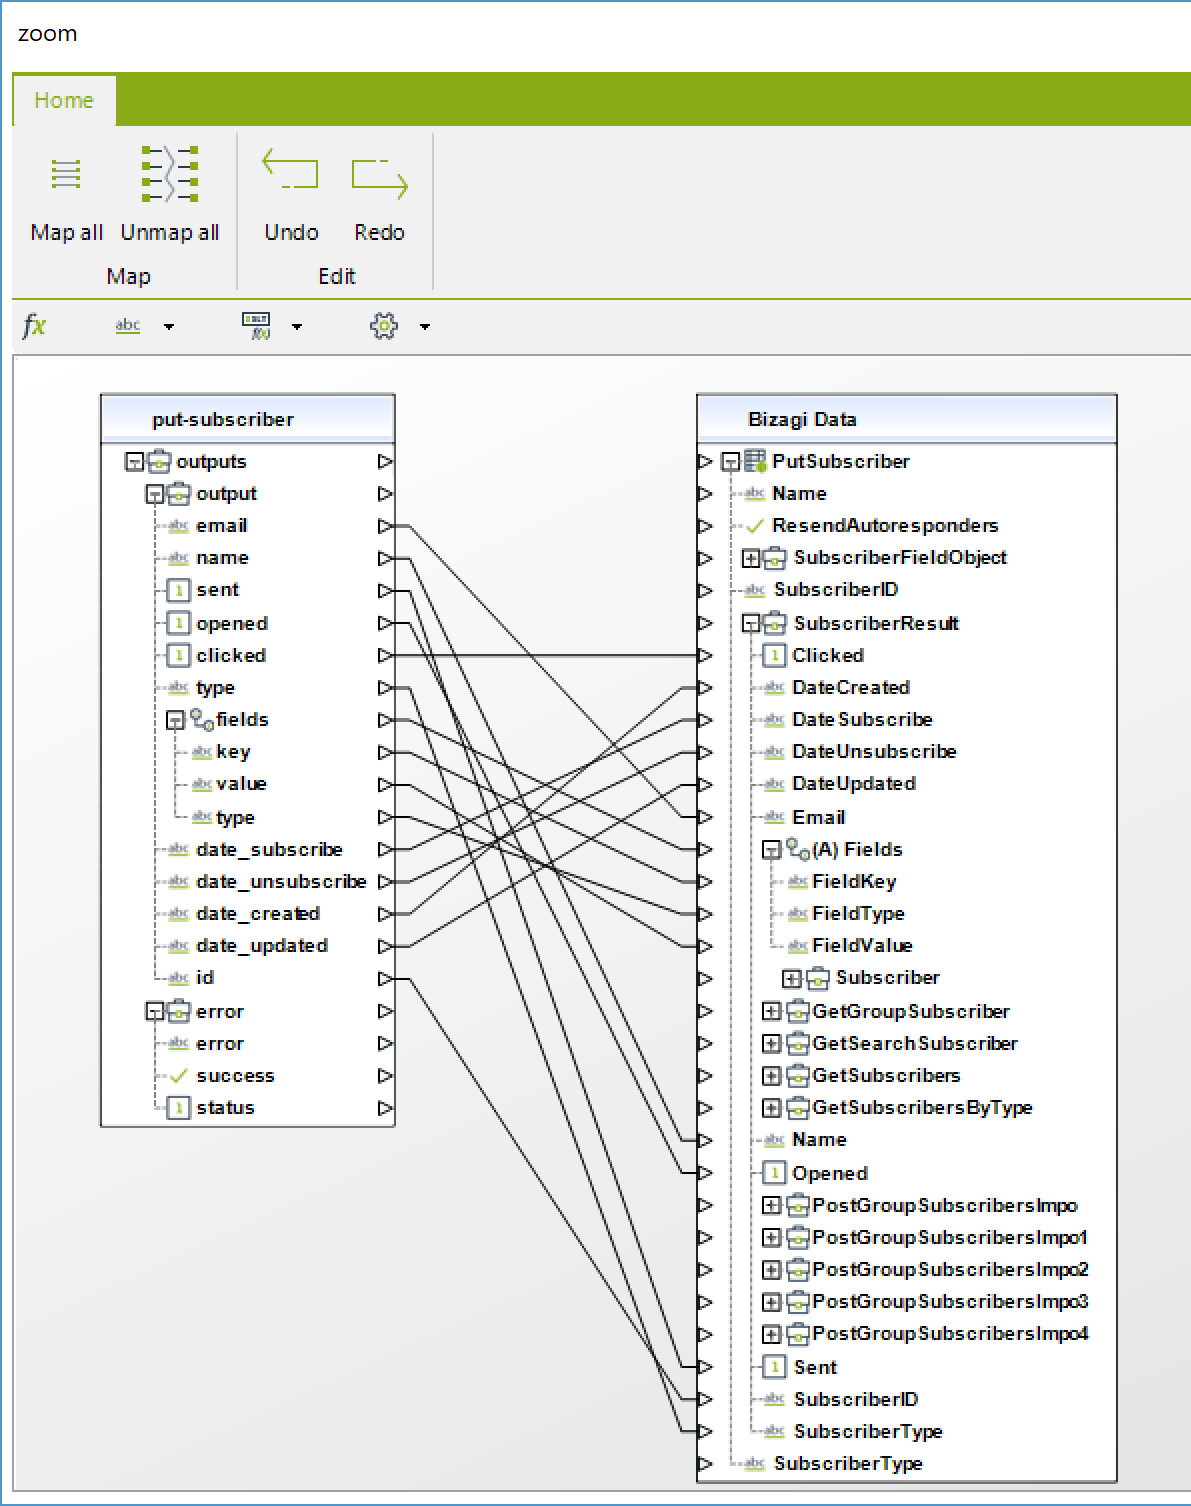Open dropdown arrow next to gear icon

(x=425, y=327)
